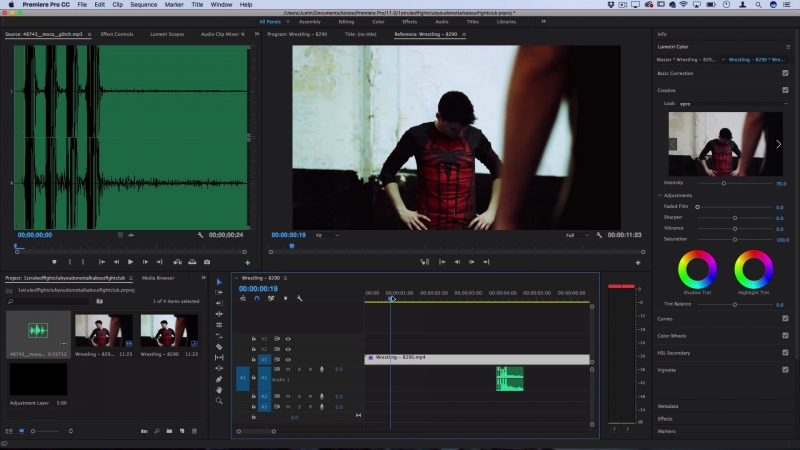Click trash Clear icon in Project panel

click(194, 431)
